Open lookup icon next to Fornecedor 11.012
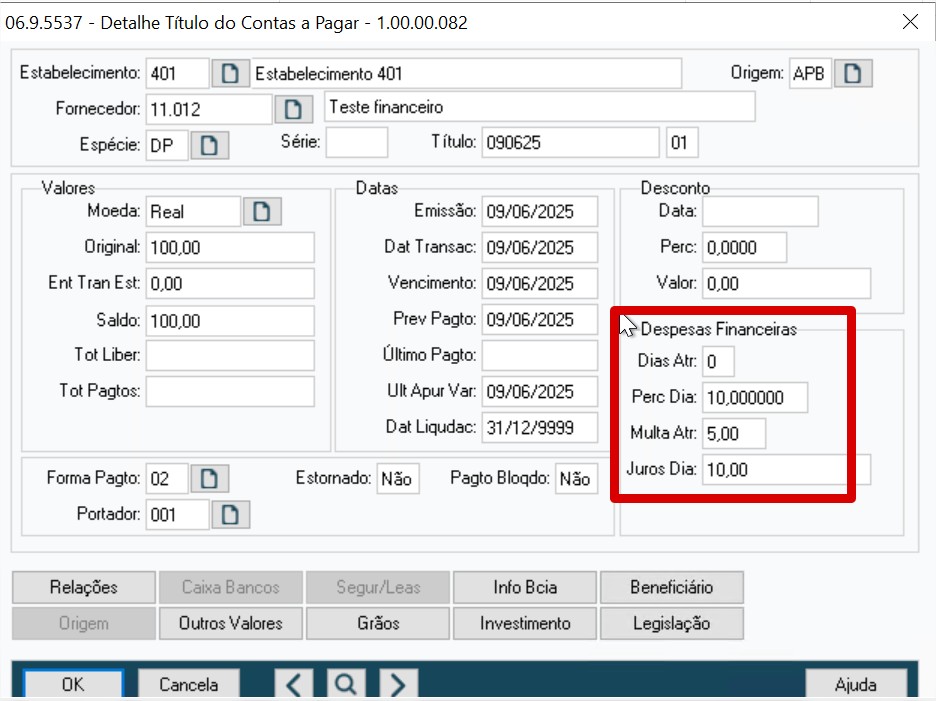Screen dimensions: 936x701 pyautogui.click(x=293, y=109)
